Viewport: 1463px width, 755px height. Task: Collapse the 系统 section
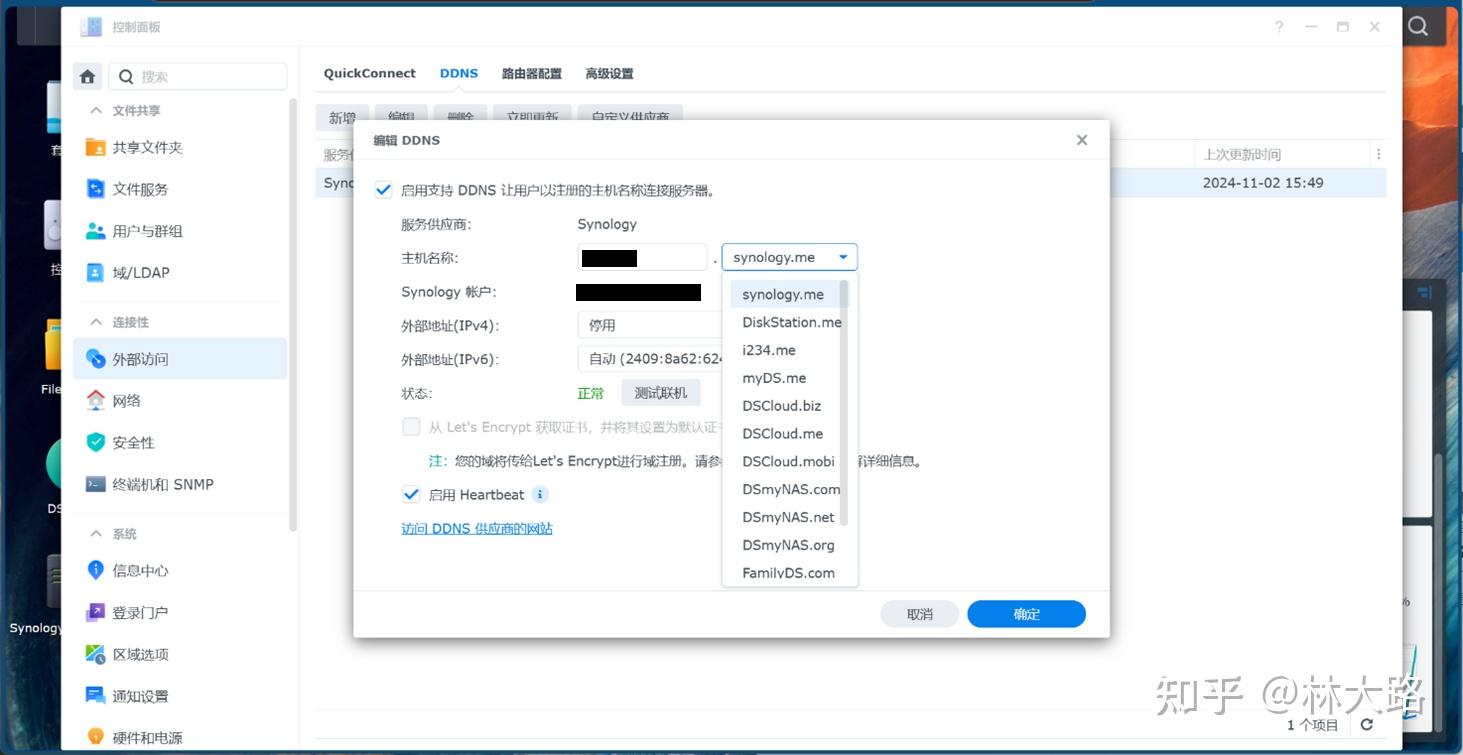[x=96, y=534]
